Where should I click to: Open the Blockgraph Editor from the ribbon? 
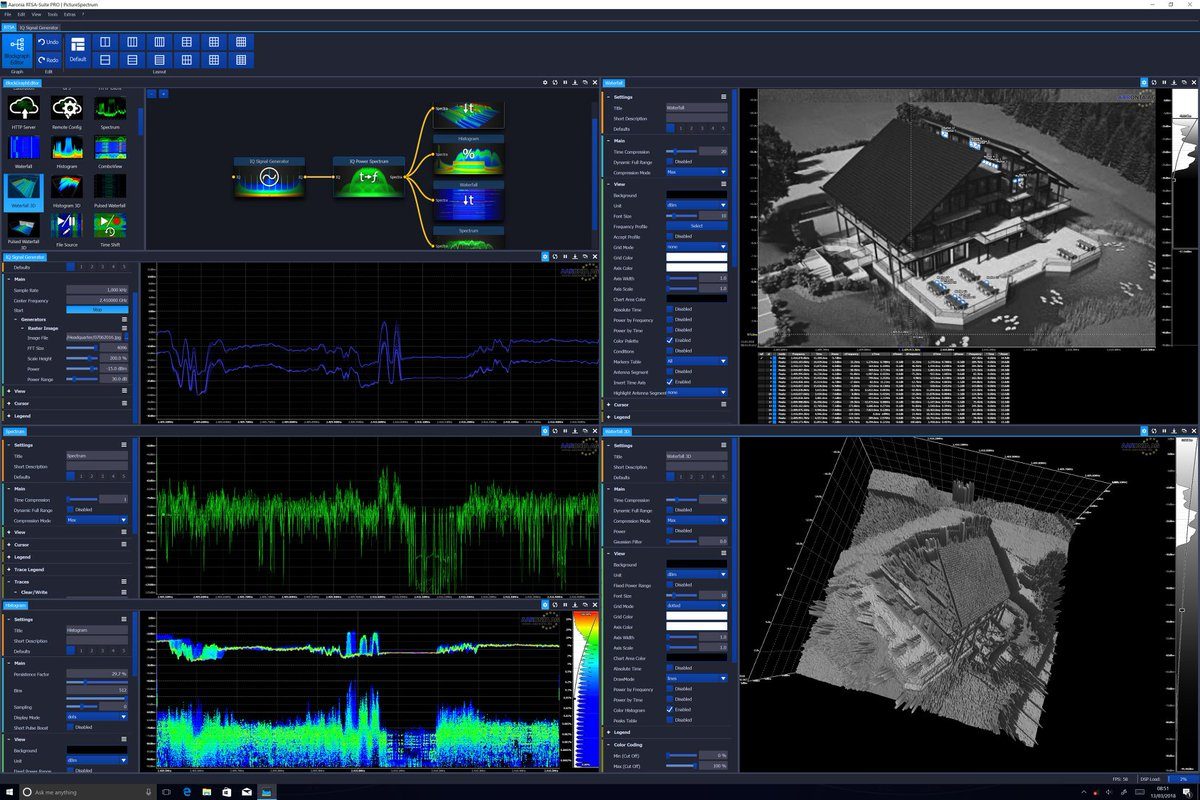pyautogui.click(x=17, y=51)
